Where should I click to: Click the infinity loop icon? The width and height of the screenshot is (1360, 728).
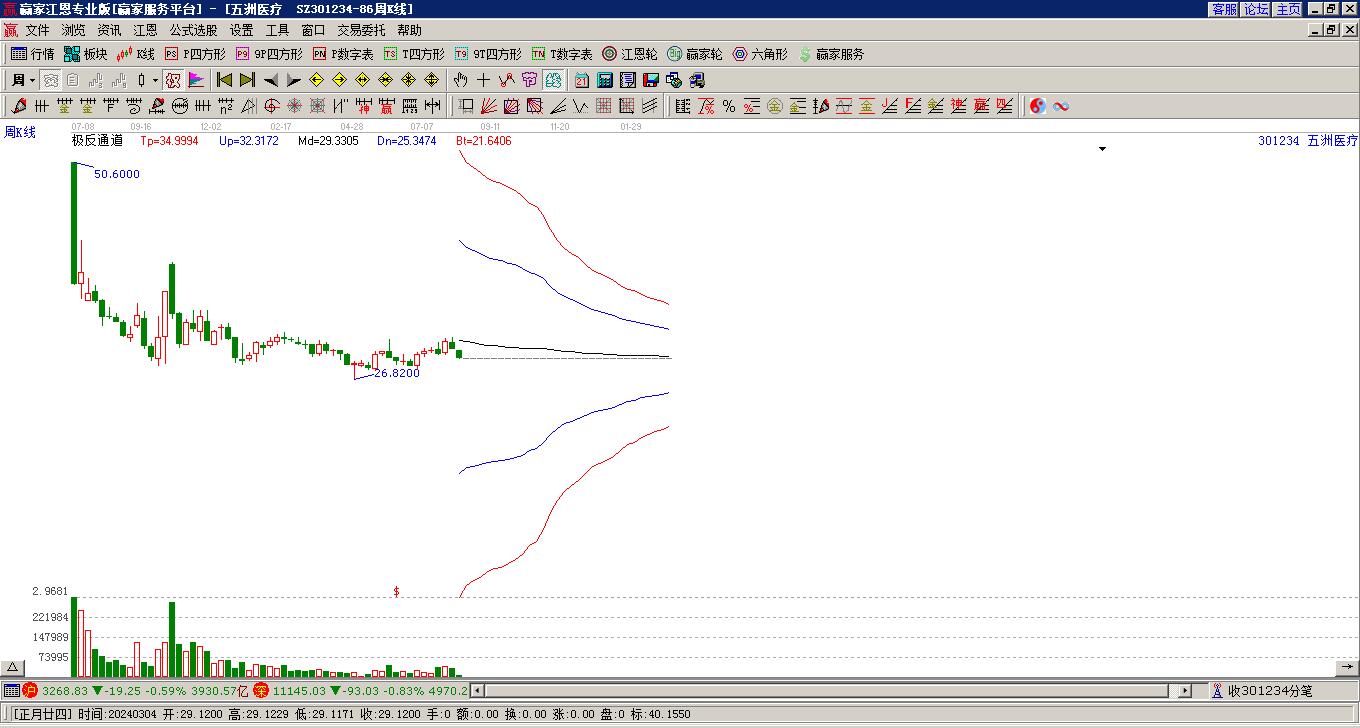[x=1061, y=106]
